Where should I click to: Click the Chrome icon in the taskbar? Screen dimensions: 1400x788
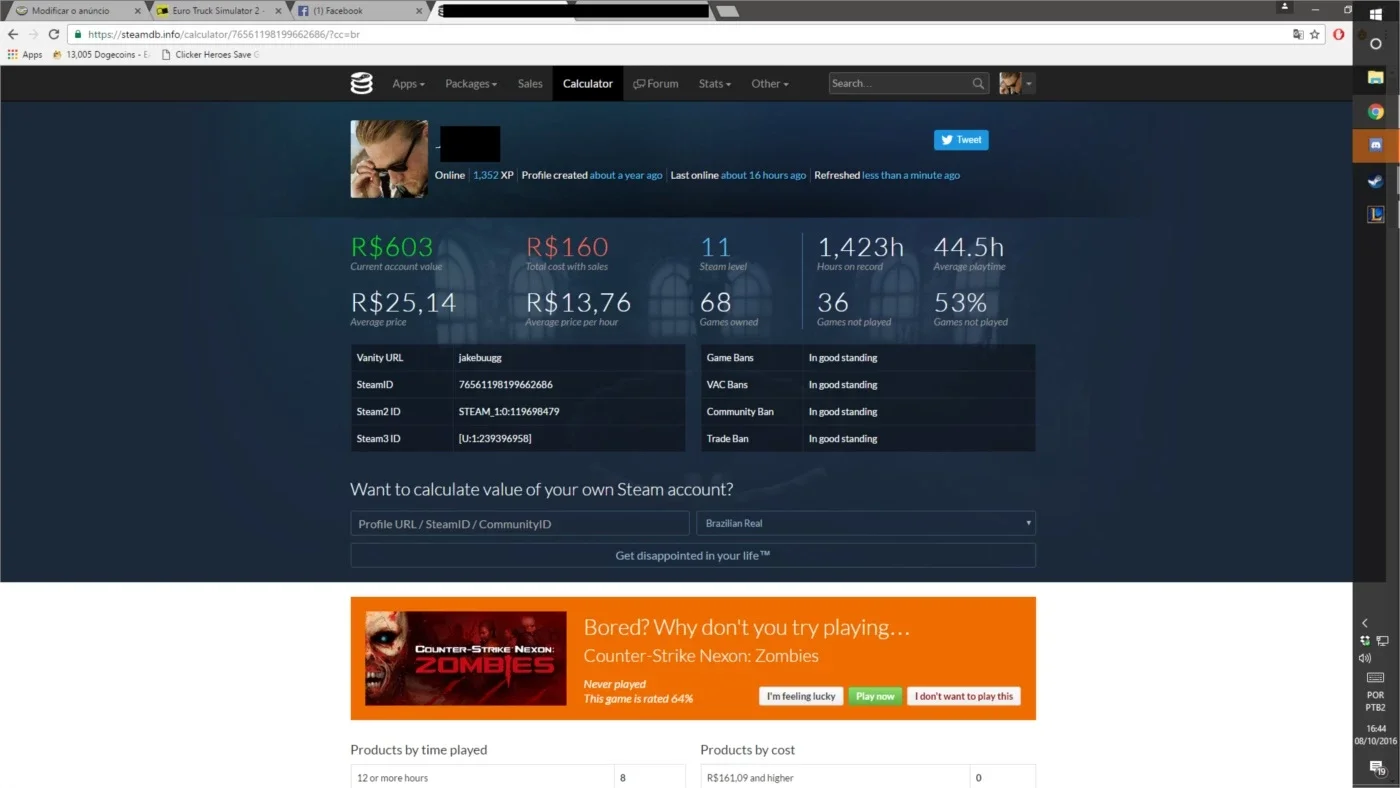coord(1376,112)
